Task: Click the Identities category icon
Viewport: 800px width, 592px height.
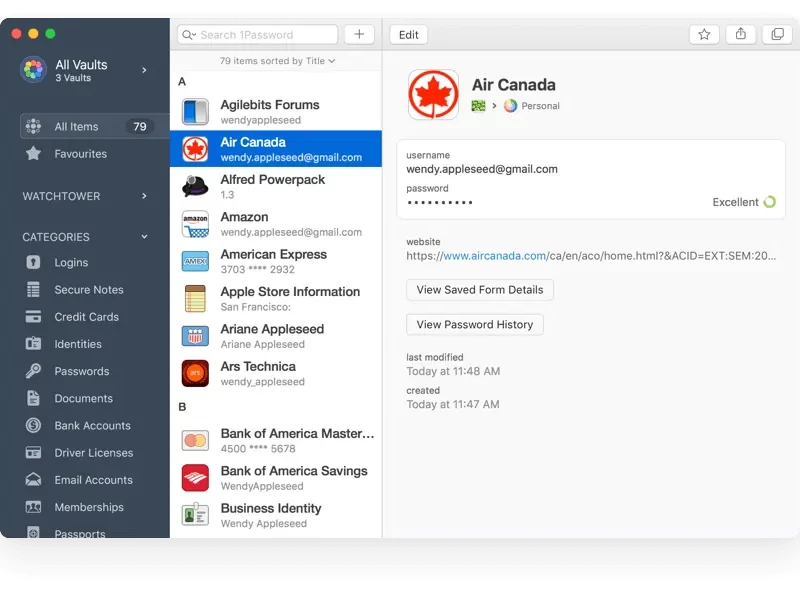Action: [33, 343]
